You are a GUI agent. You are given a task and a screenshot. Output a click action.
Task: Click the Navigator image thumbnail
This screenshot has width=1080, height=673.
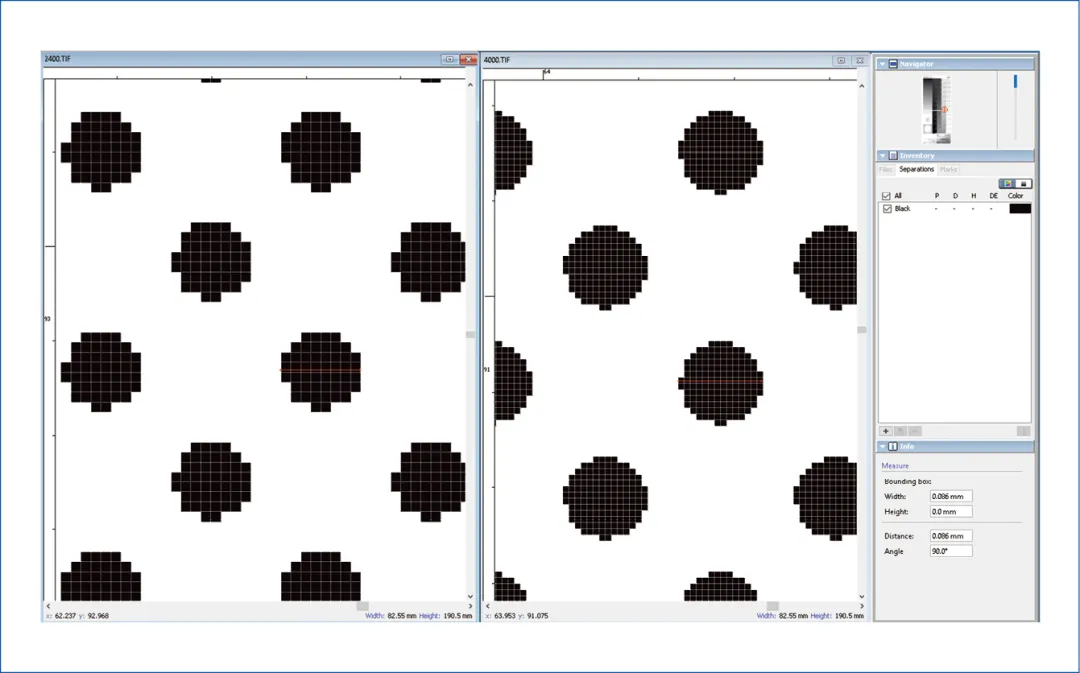[936, 110]
